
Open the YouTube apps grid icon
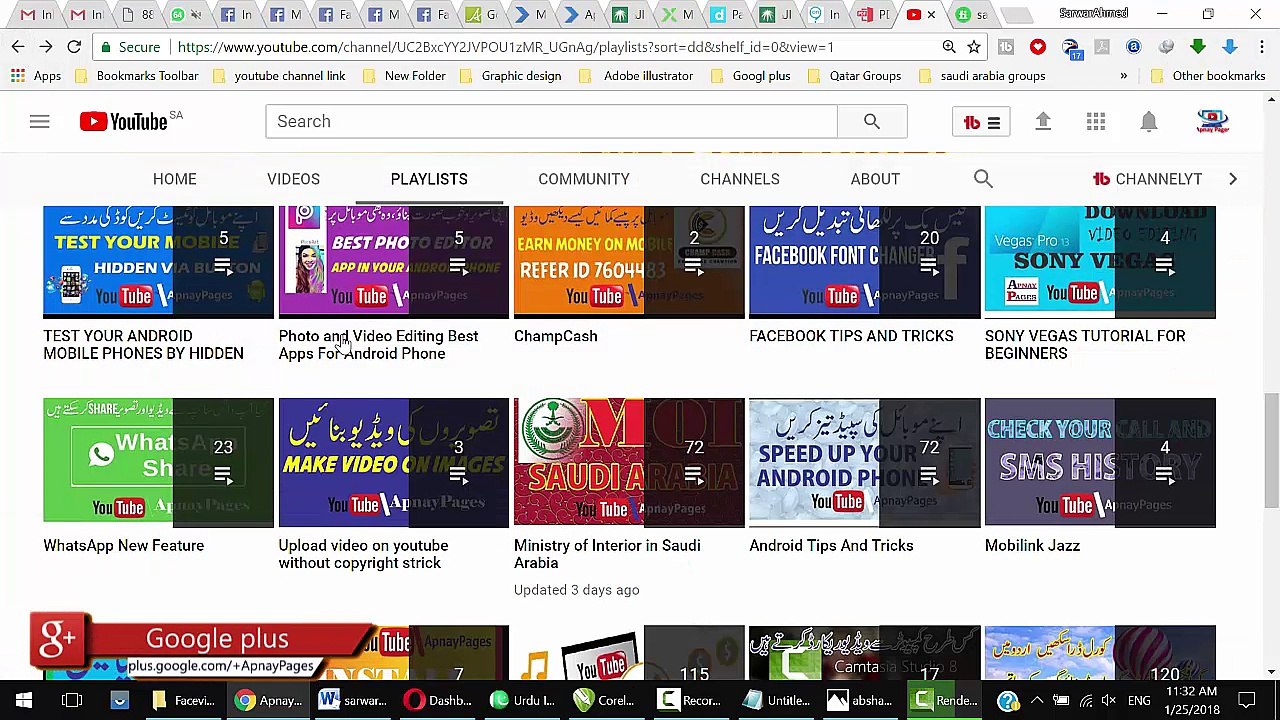1096,121
